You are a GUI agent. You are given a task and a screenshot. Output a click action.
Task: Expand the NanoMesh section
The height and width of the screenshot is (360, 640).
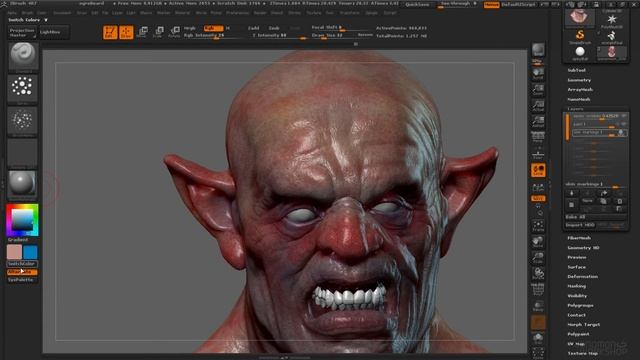click(x=579, y=99)
